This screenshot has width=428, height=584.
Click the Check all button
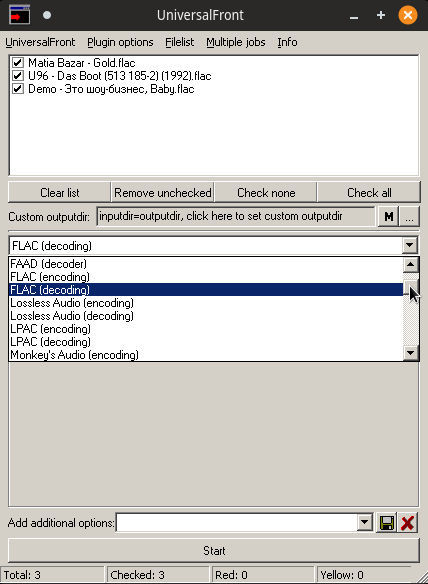point(369,193)
